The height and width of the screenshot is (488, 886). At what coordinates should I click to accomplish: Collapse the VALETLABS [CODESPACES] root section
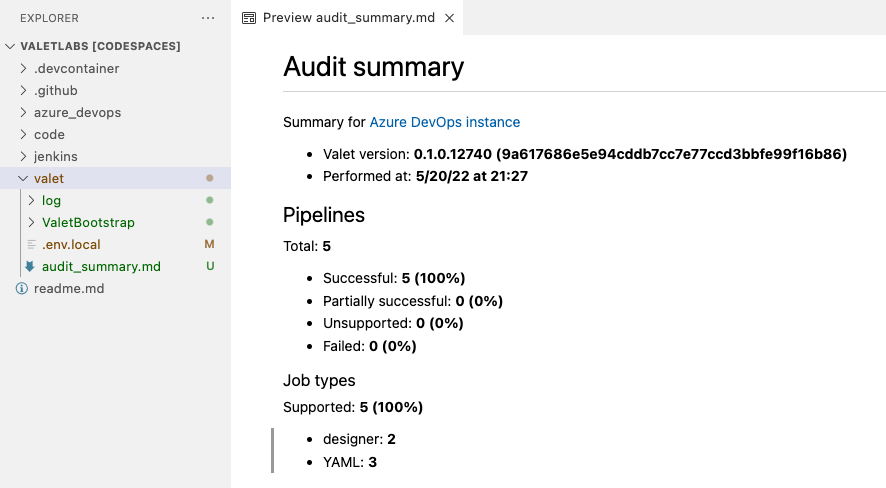point(10,46)
